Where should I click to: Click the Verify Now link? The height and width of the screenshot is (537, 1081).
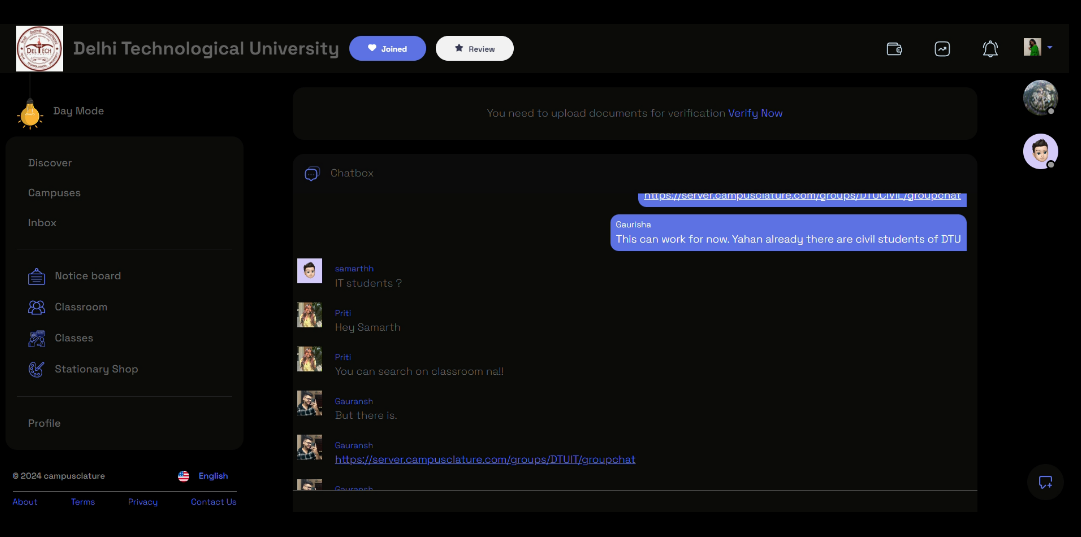[x=755, y=113]
